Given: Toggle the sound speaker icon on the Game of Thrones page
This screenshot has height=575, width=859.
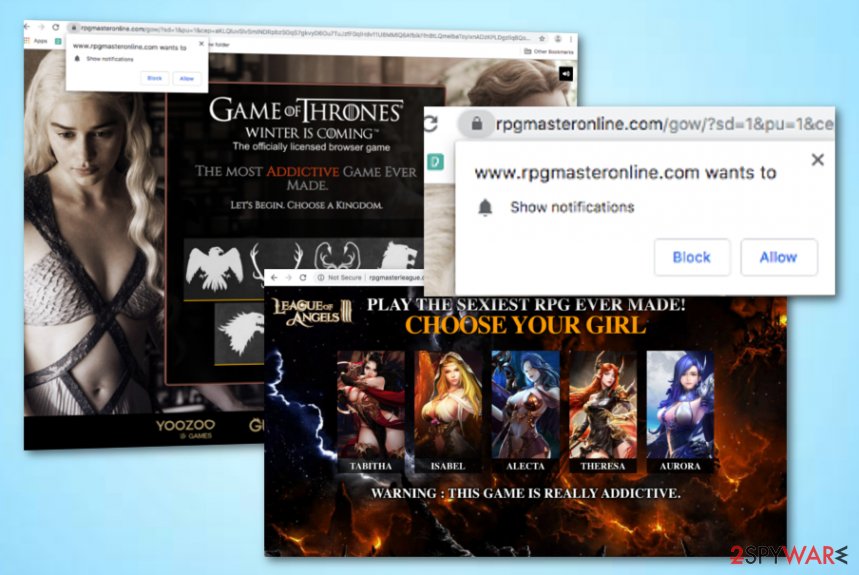Looking at the screenshot, I should point(566,73).
